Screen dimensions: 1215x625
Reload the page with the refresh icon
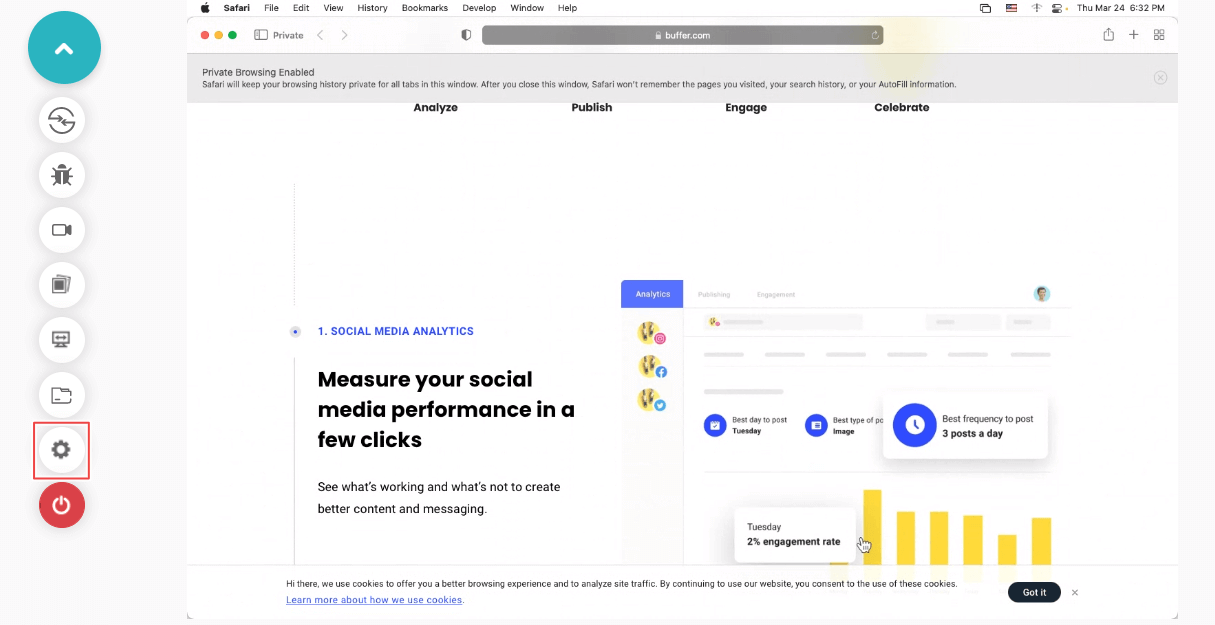coord(875,35)
